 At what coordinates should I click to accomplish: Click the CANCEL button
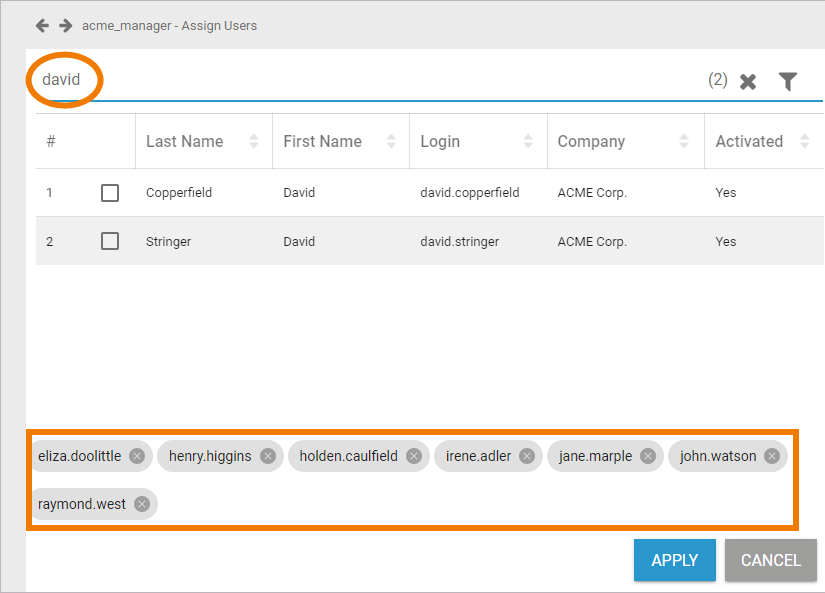click(x=771, y=560)
